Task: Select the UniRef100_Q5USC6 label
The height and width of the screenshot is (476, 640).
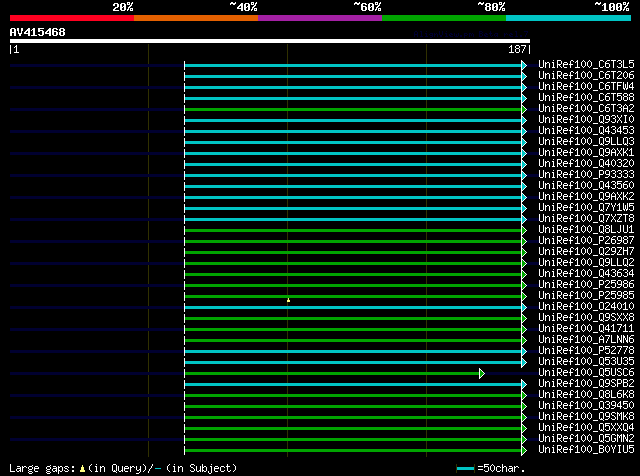Action: pyautogui.click(x=586, y=373)
